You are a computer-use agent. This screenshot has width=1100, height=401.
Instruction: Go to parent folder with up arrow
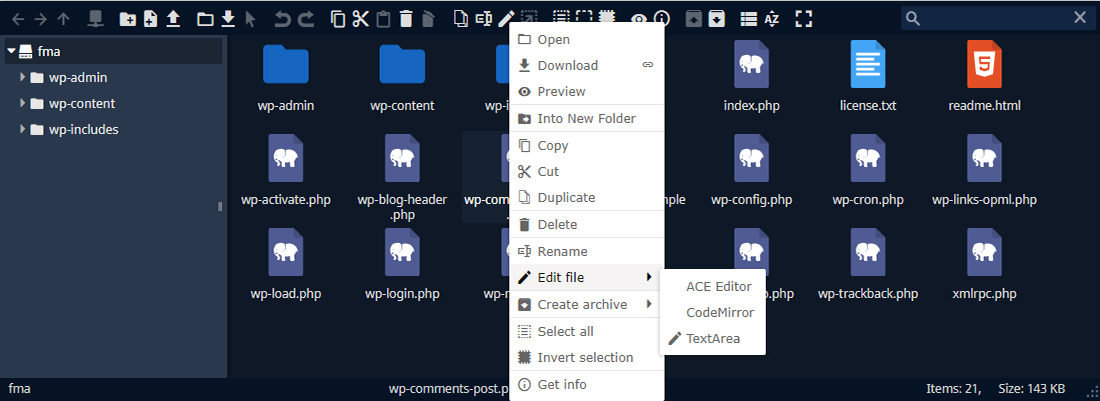pyautogui.click(x=63, y=19)
